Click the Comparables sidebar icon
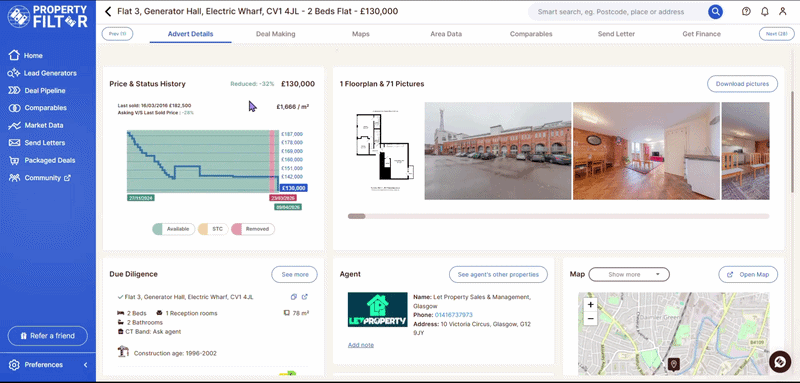800x383 pixels. (14, 108)
